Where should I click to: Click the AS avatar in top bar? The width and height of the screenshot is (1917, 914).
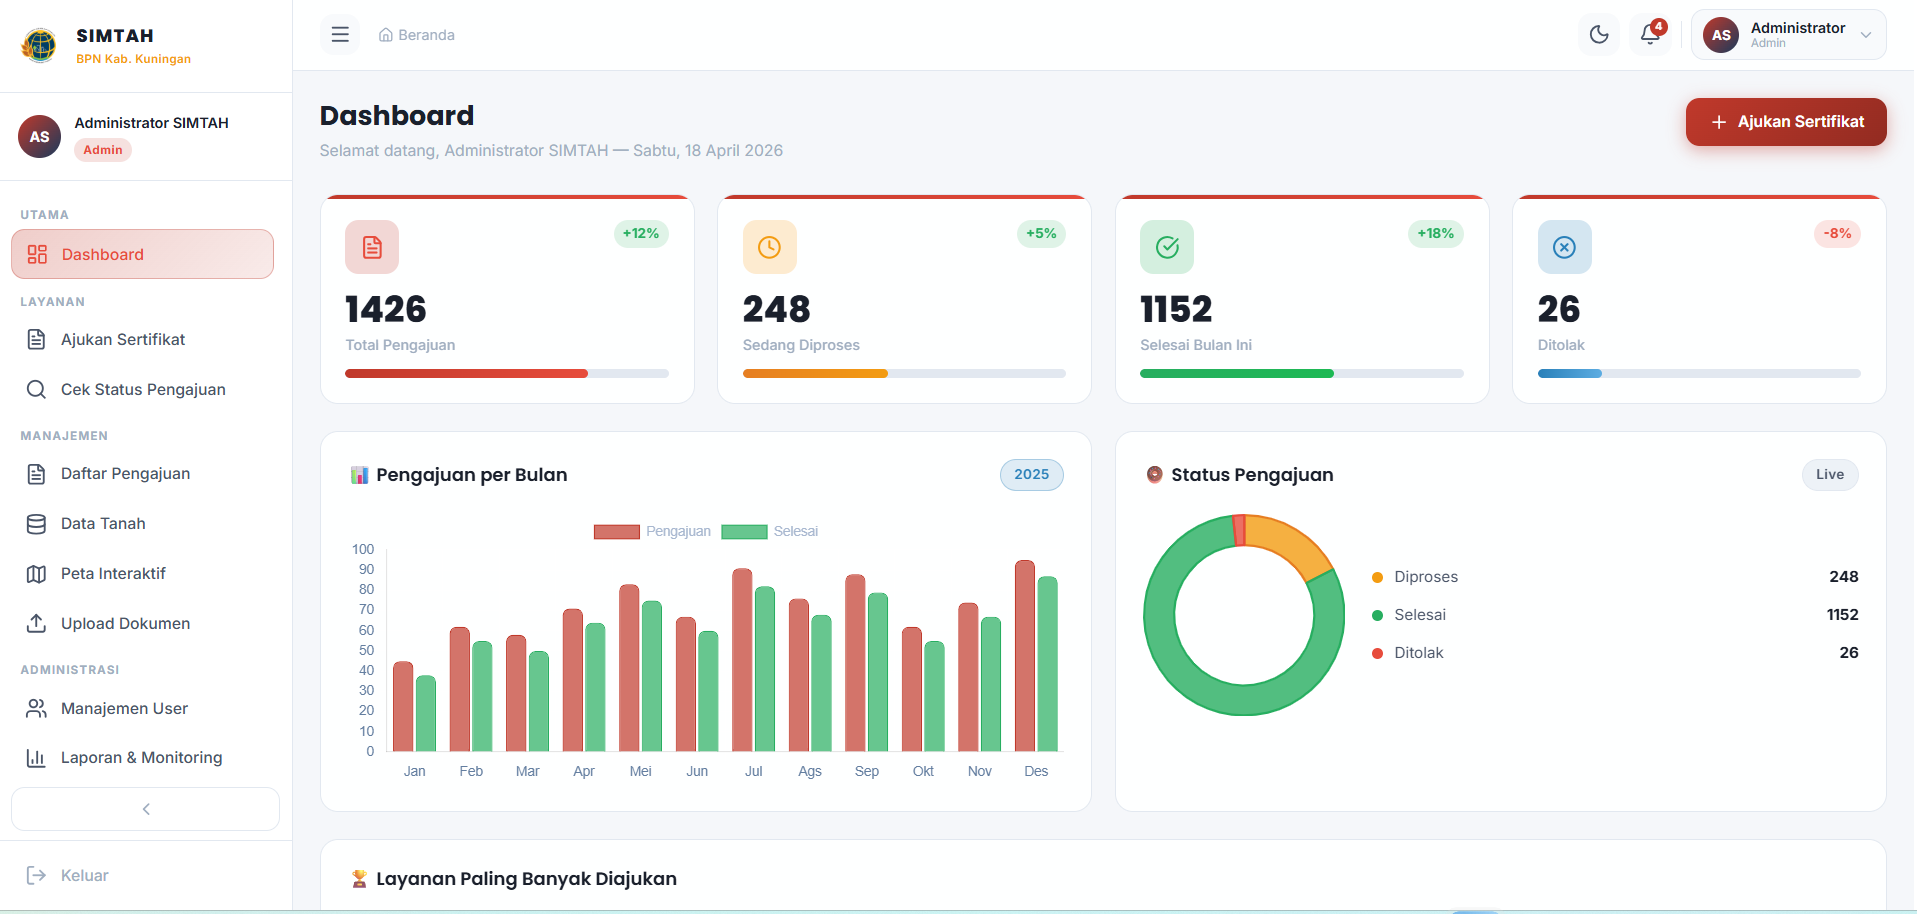[x=1721, y=35]
